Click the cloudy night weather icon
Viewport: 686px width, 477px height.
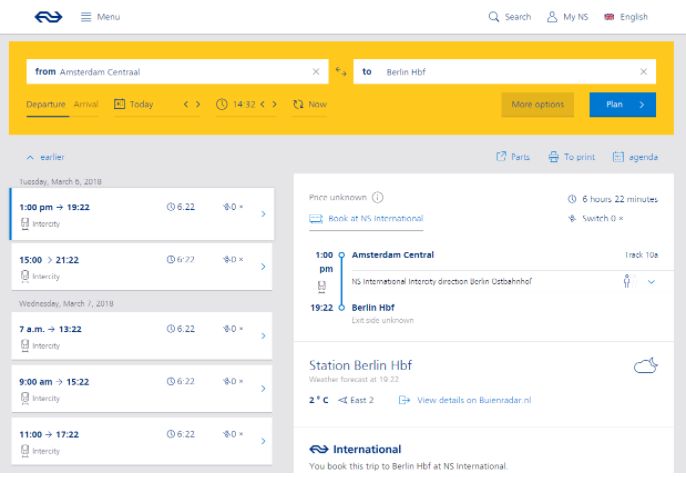pos(646,365)
